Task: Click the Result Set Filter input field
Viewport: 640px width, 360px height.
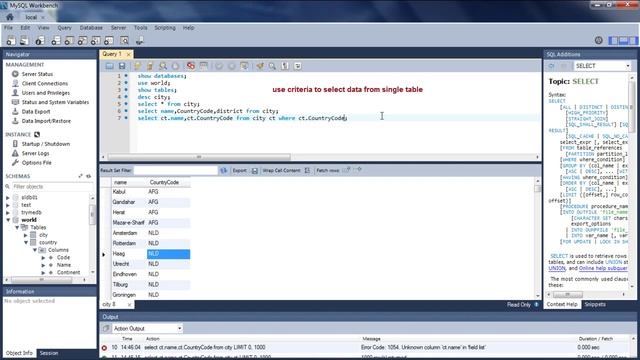Action: click(x=176, y=171)
